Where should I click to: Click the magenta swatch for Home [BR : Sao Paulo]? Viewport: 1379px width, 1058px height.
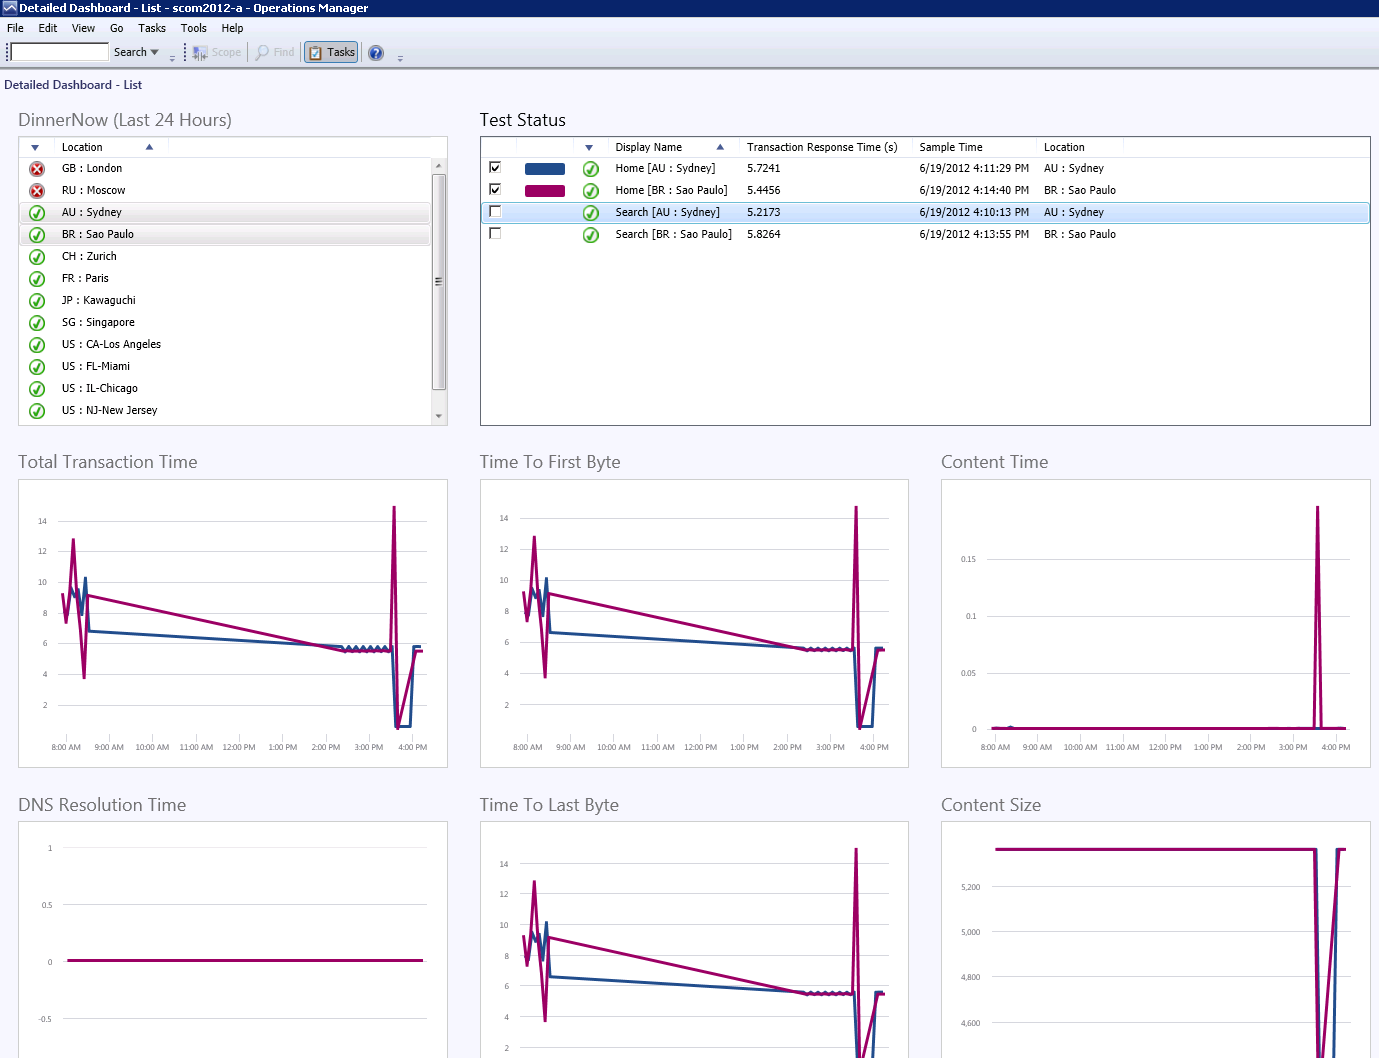pos(545,191)
